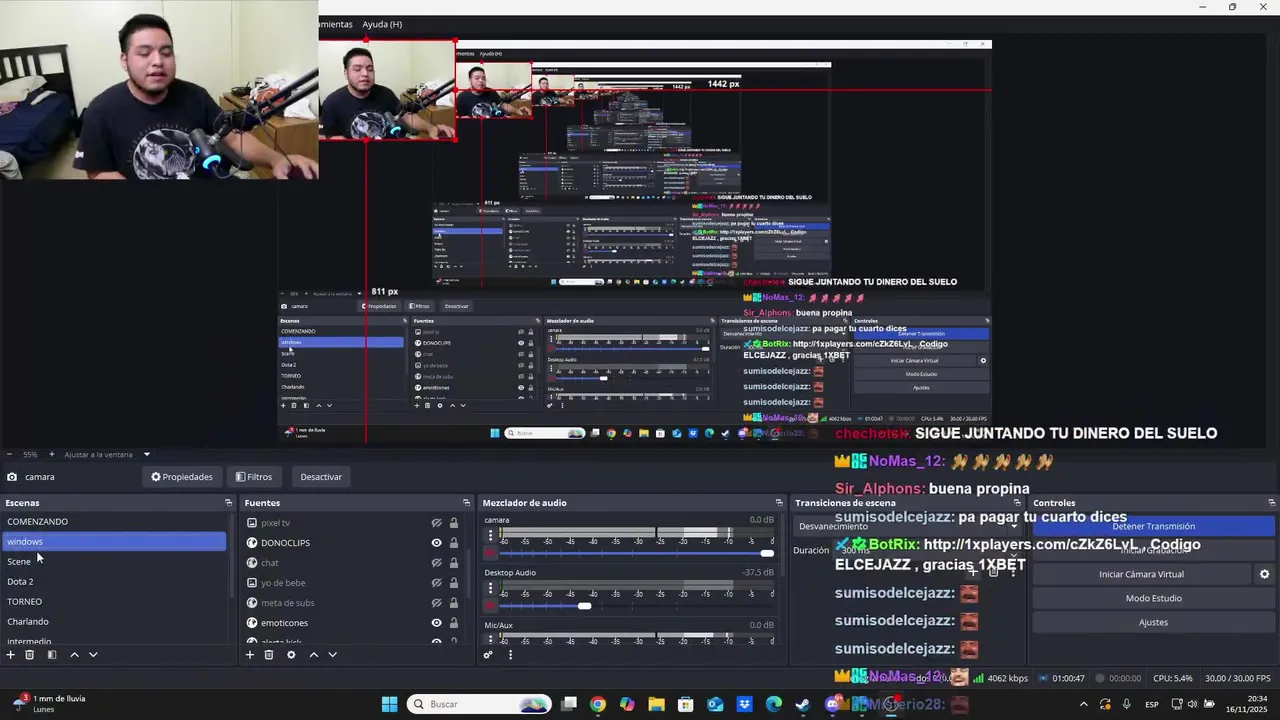
Task: Open the Mic/Aux channel options dots
Action: click(490, 640)
